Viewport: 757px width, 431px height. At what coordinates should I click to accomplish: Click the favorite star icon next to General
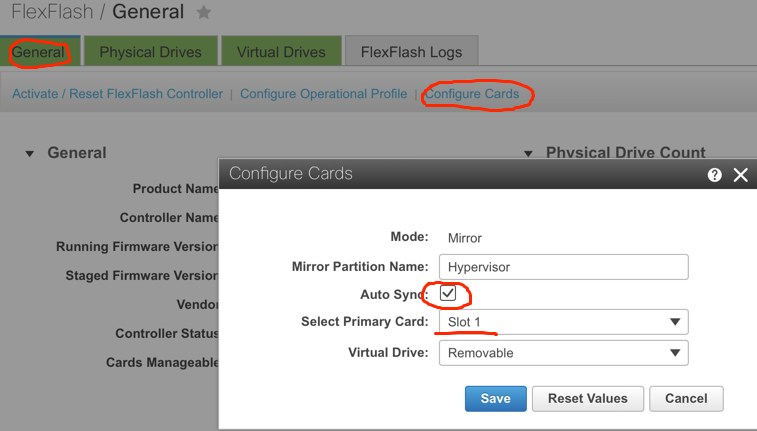[x=204, y=12]
